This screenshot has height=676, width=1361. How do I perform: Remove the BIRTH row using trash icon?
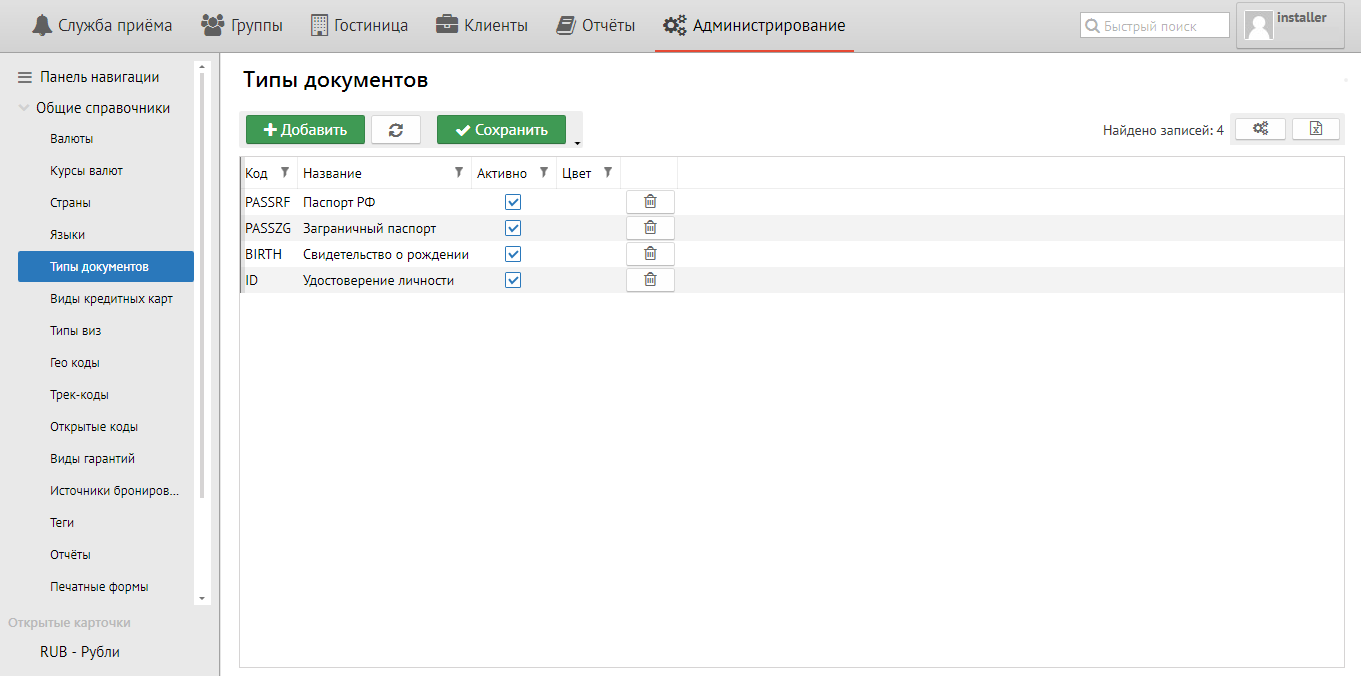point(650,254)
